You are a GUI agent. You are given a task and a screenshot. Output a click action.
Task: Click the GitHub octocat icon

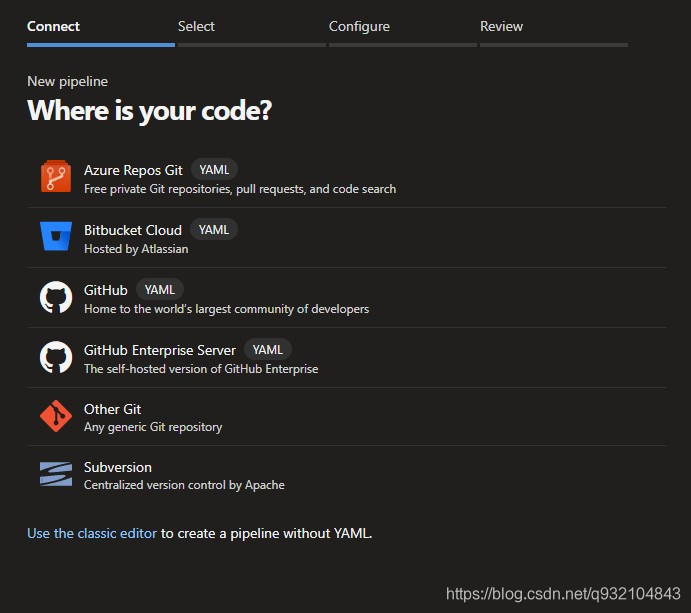[x=56, y=297]
